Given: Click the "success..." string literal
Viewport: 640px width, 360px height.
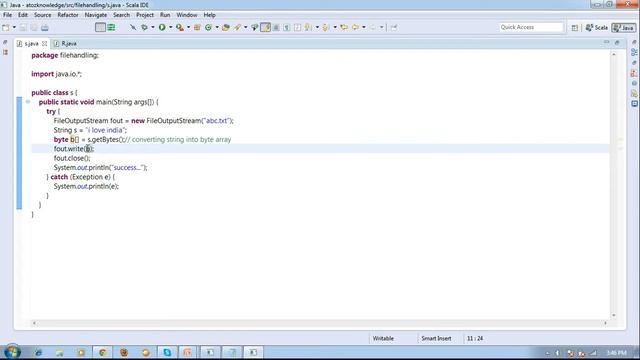Looking at the screenshot, I should 127,167.
